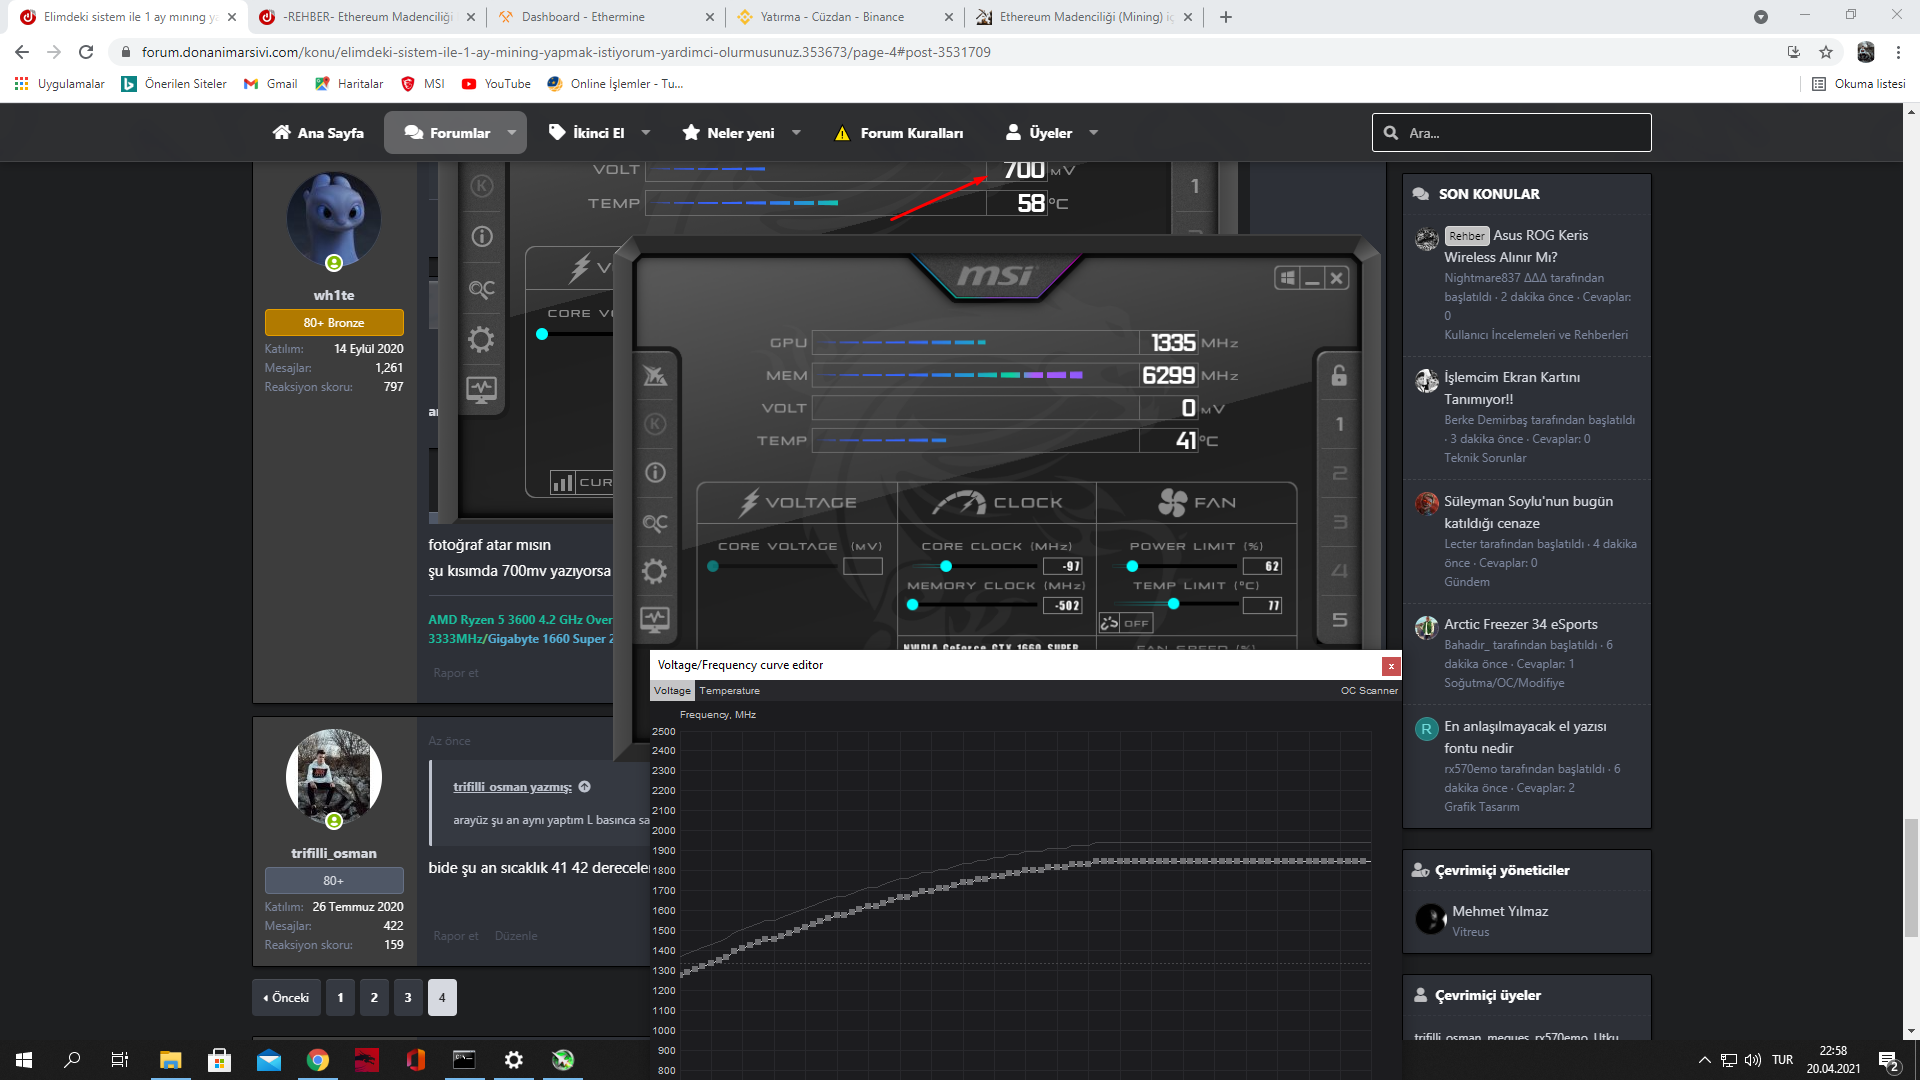The height and width of the screenshot is (1080, 1920).
Task: Open YouTube bookmark
Action: point(496,84)
